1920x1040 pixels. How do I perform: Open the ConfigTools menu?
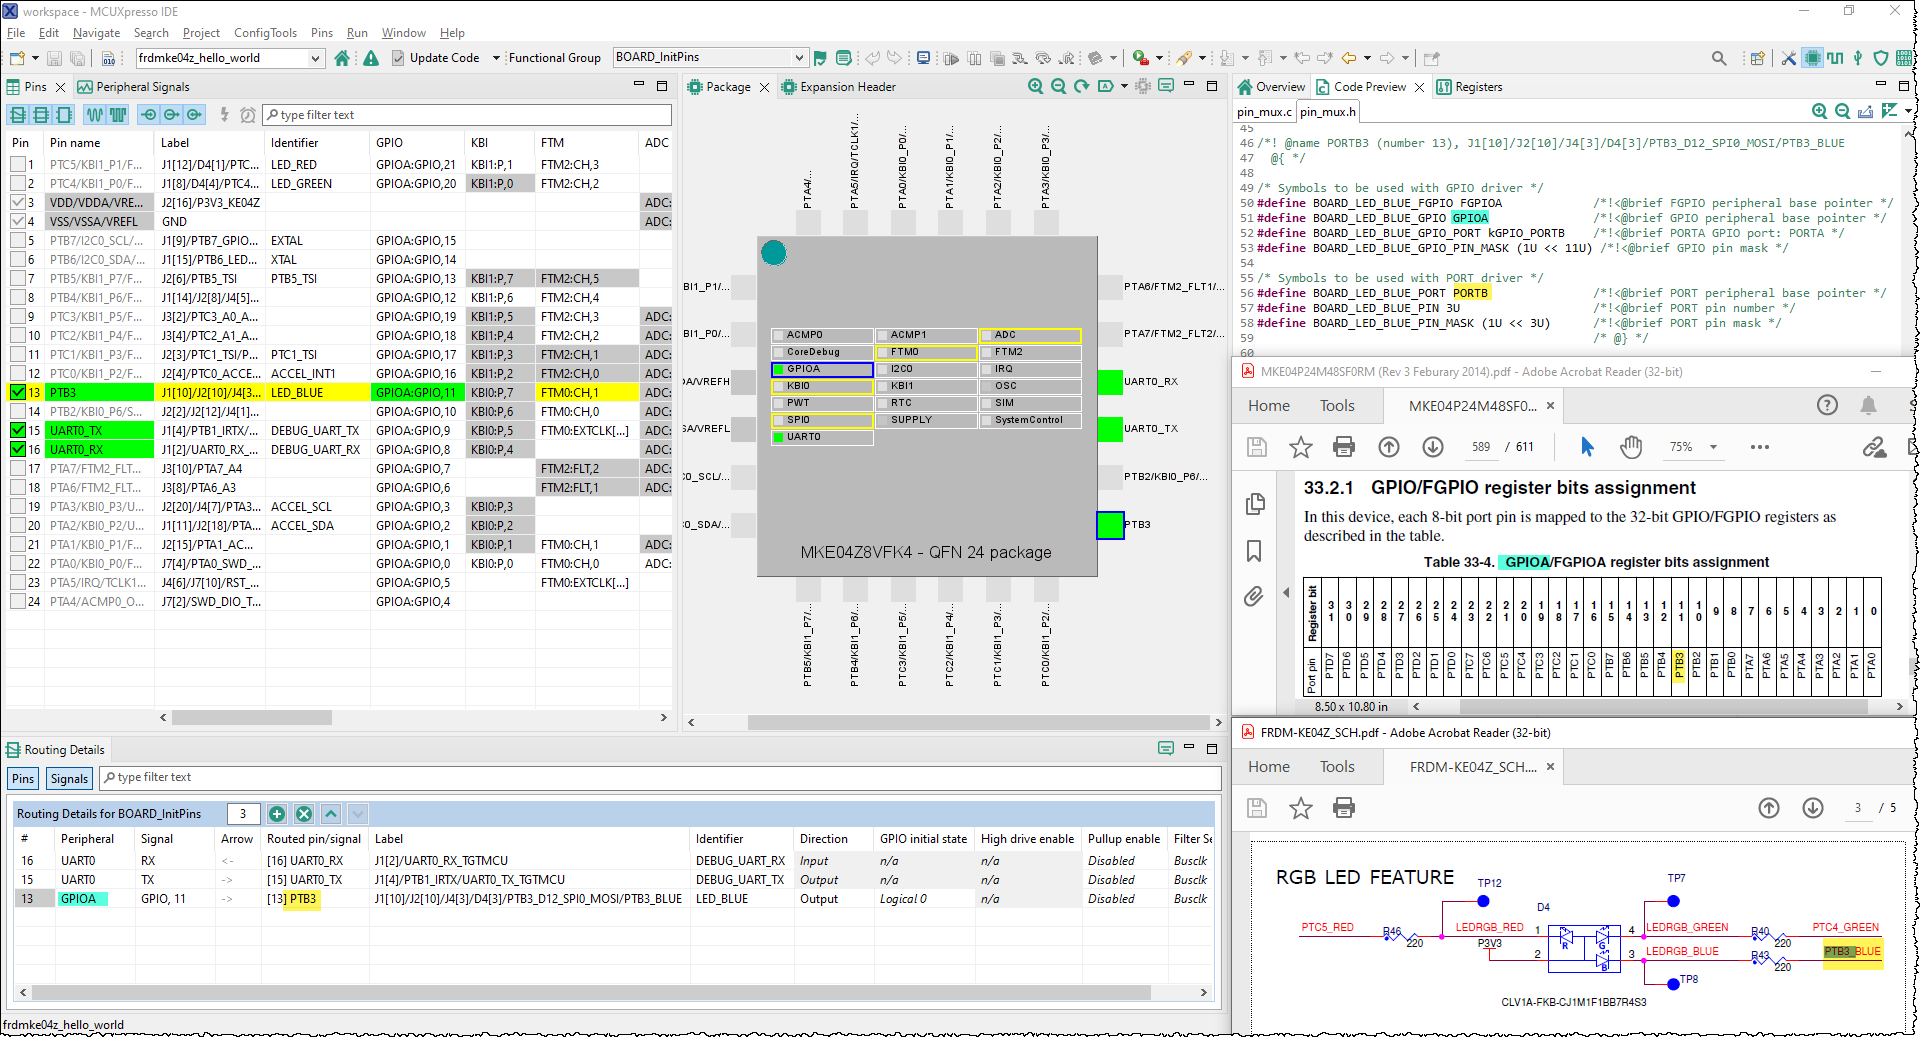[x=265, y=32]
